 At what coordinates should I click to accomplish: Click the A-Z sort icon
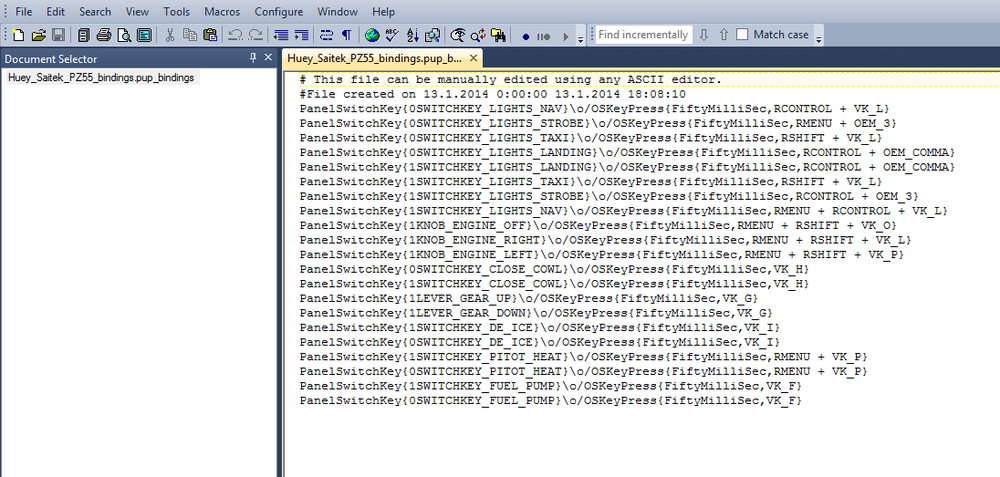click(412, 35)
